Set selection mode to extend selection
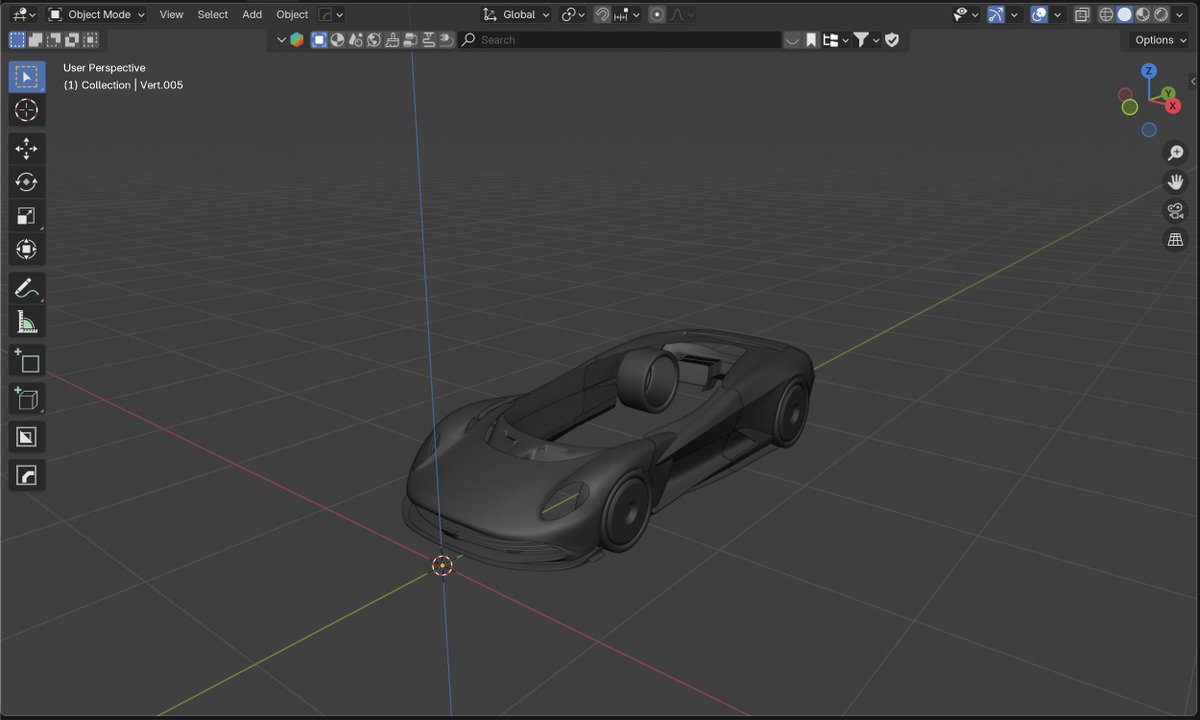 pyautogui.click(x=35, y=40)
